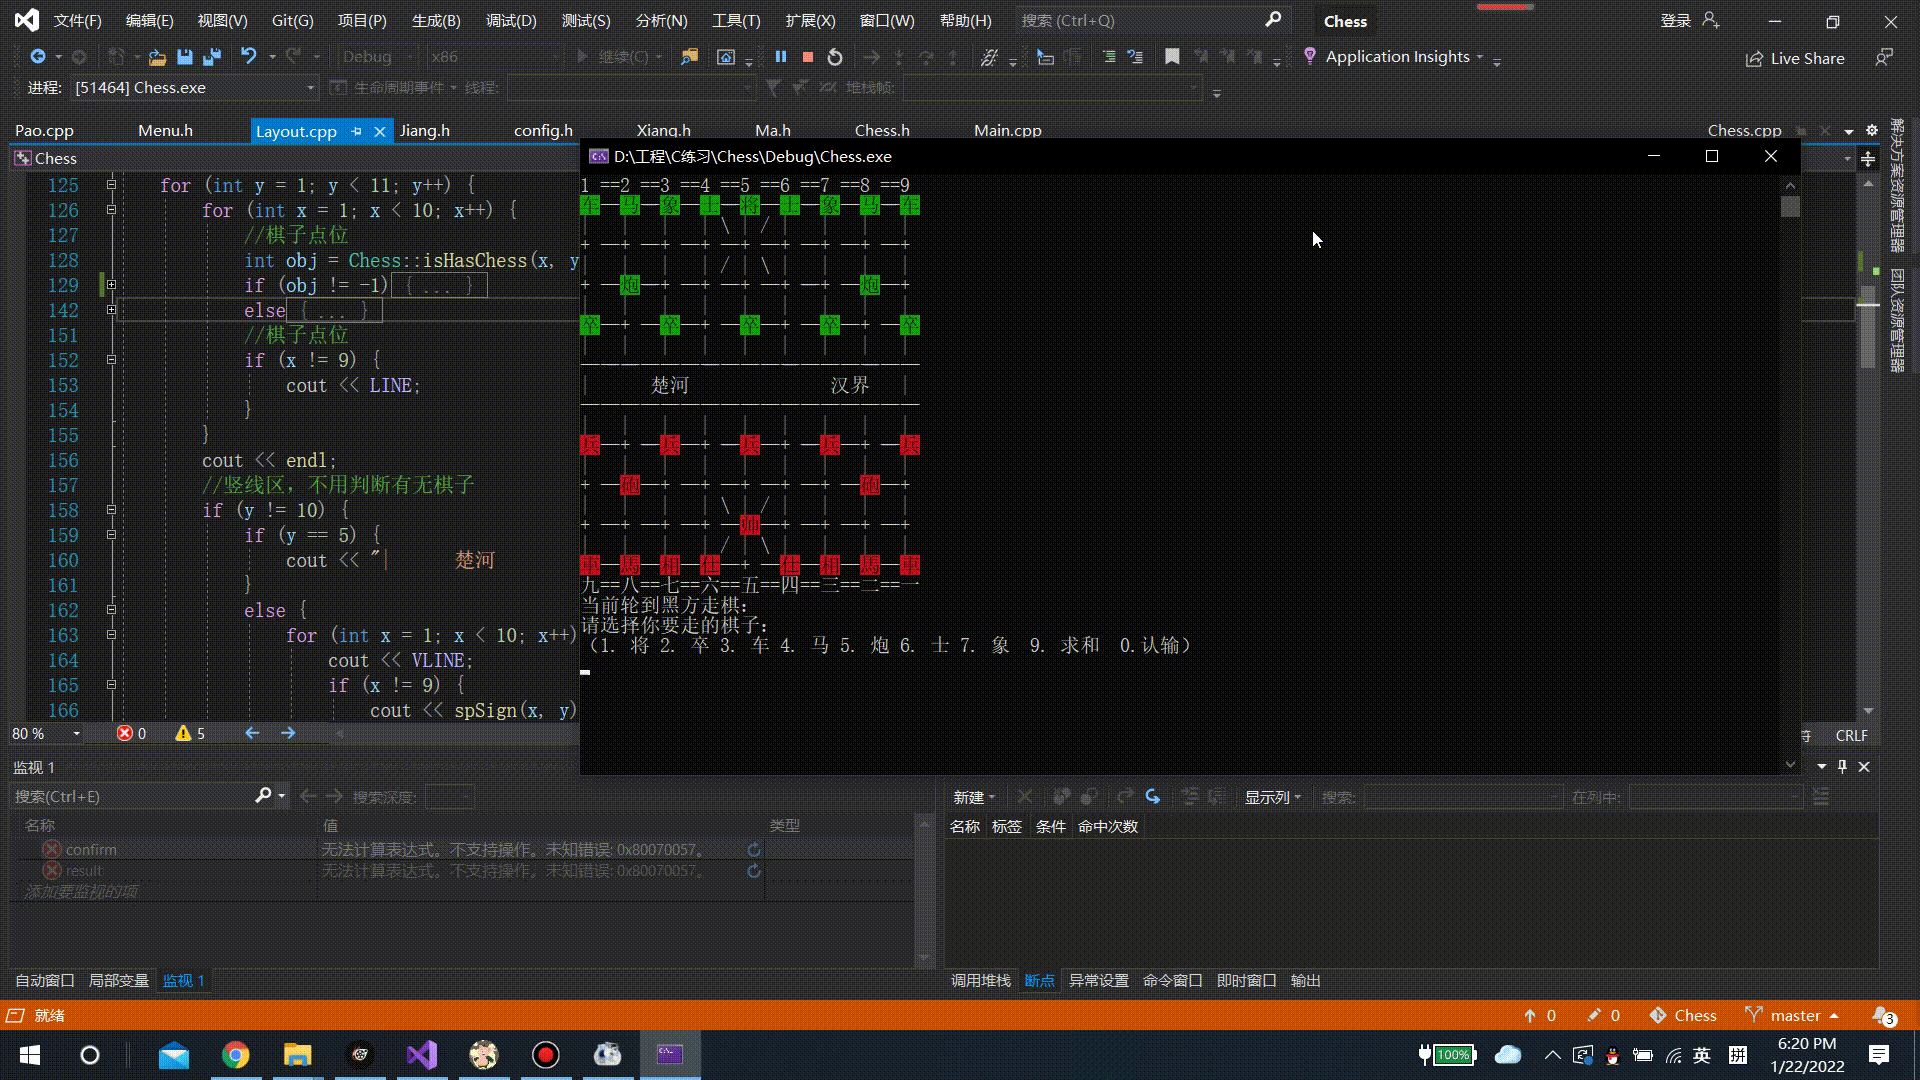Click the console window vertical scrollbar thumb
This screenshot has width=1920, height=1080.
1790,207
